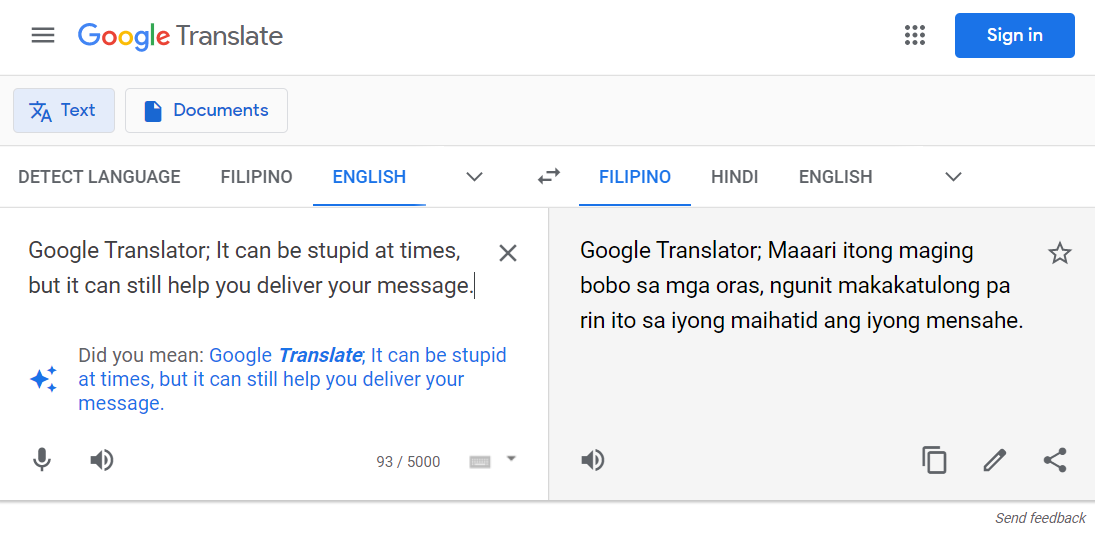Viewport: 1095px width, 541px height.
Task: Switch to Documents translation mode
Action: [x=206, y=110]
